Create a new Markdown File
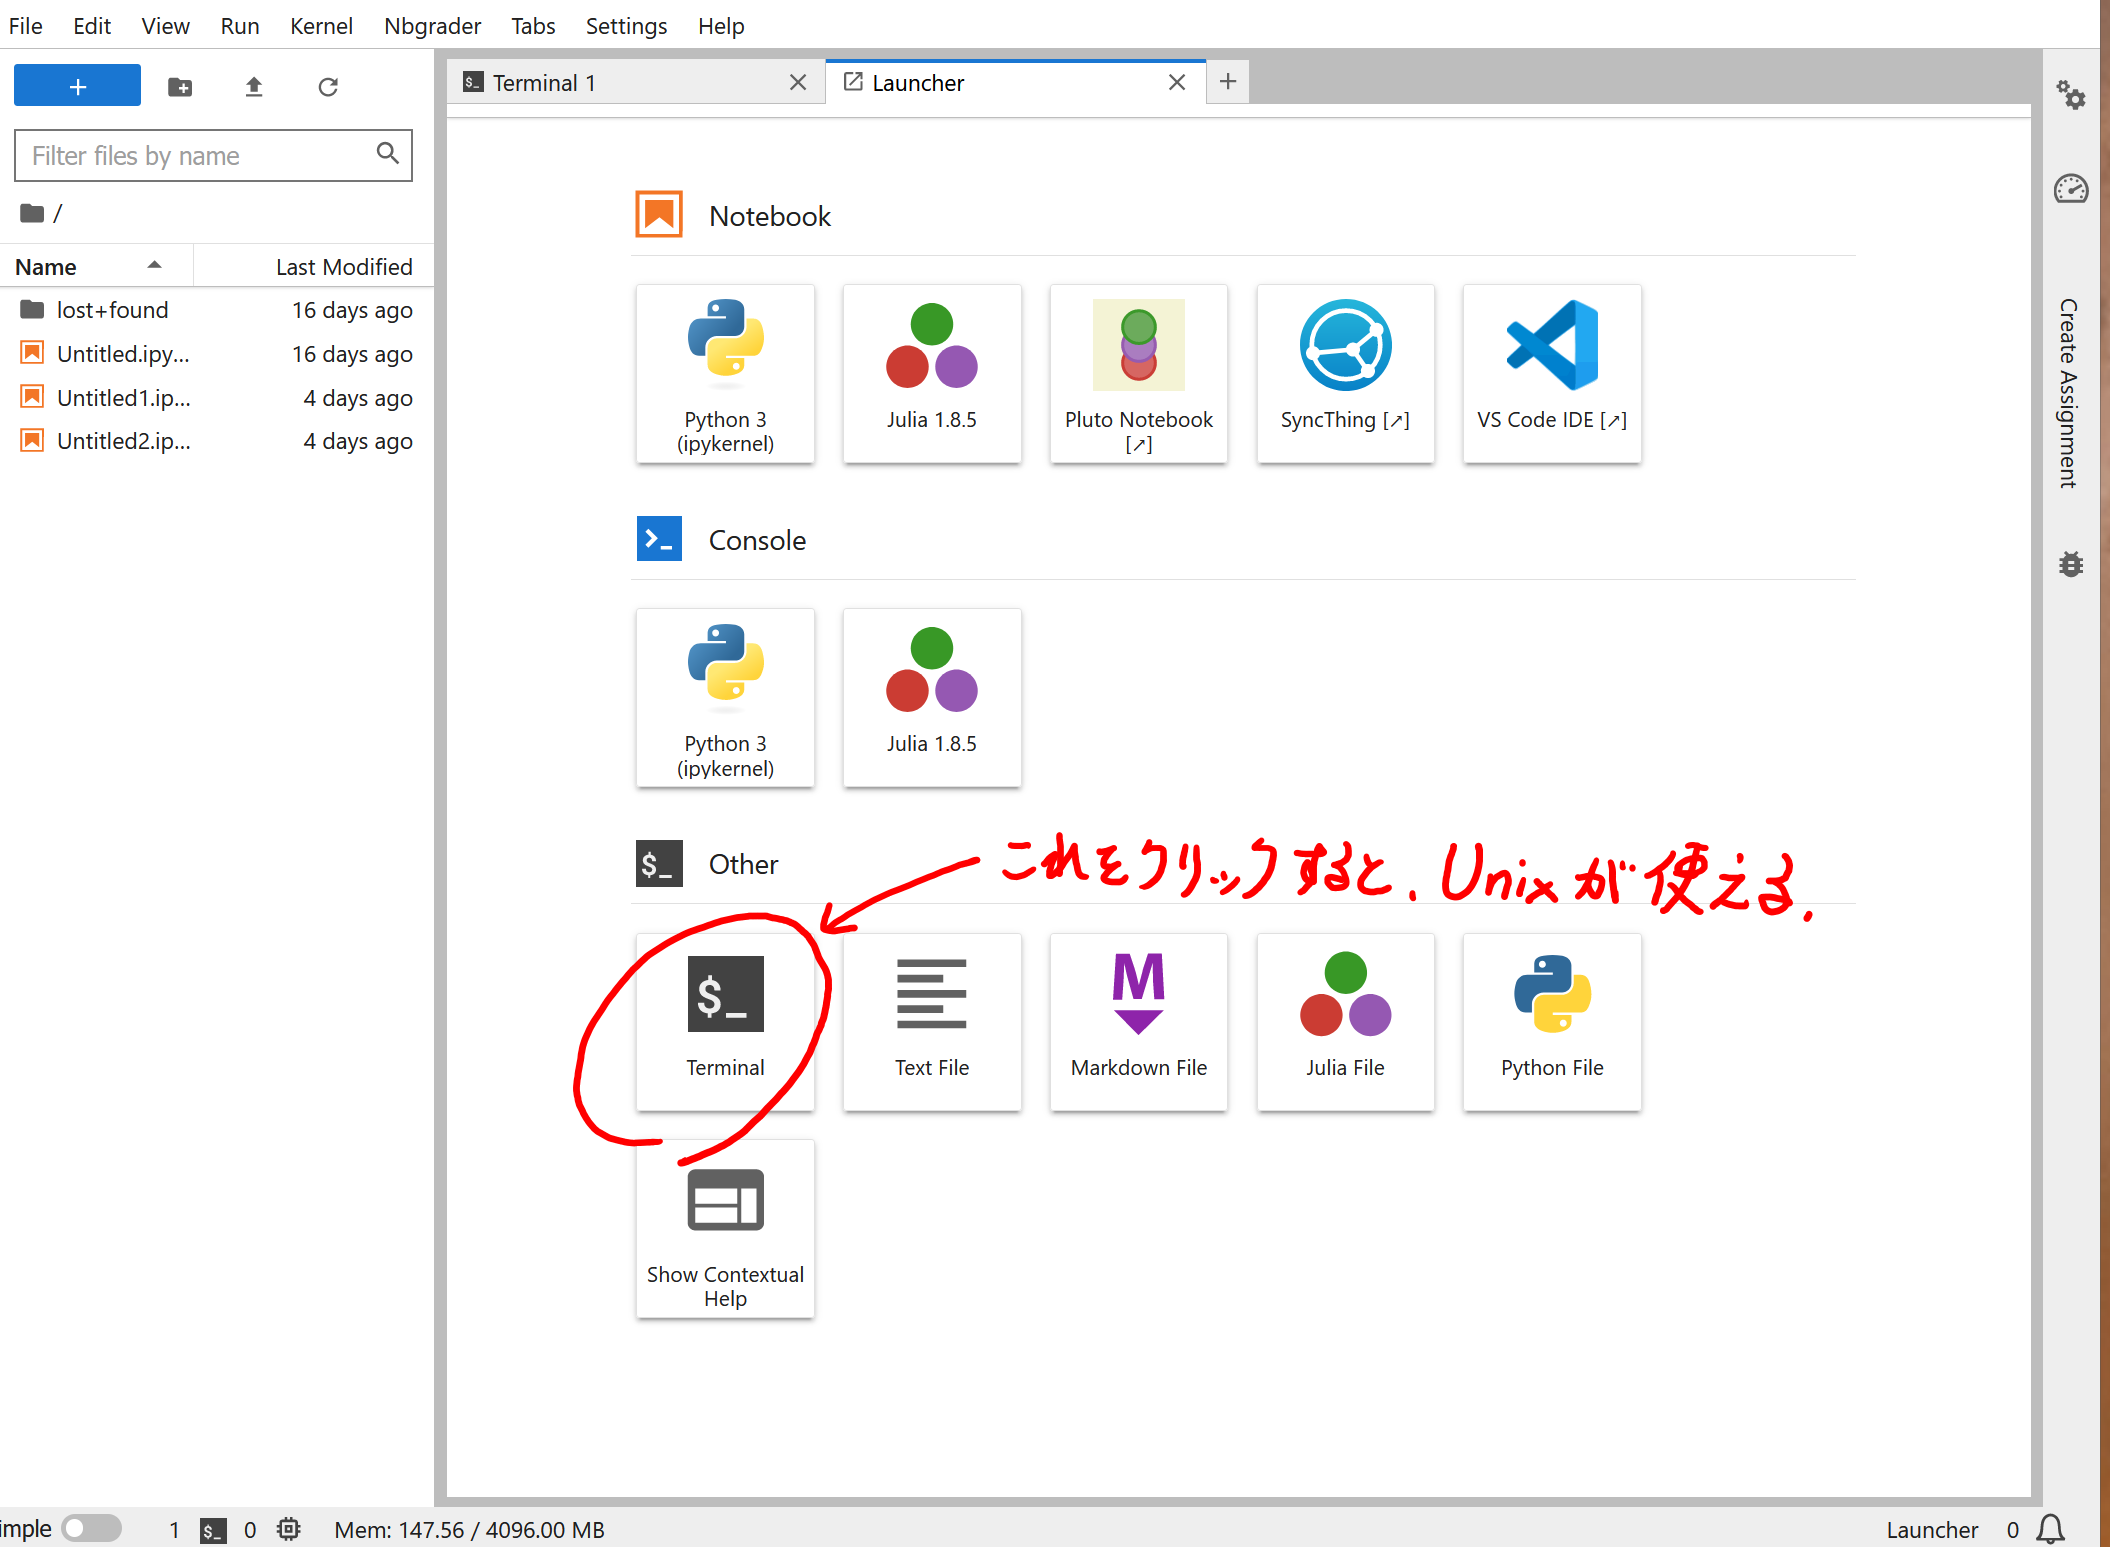Image resolution: width=2110 pixels, height=1547 pixels. (x=1138, y=1020)
